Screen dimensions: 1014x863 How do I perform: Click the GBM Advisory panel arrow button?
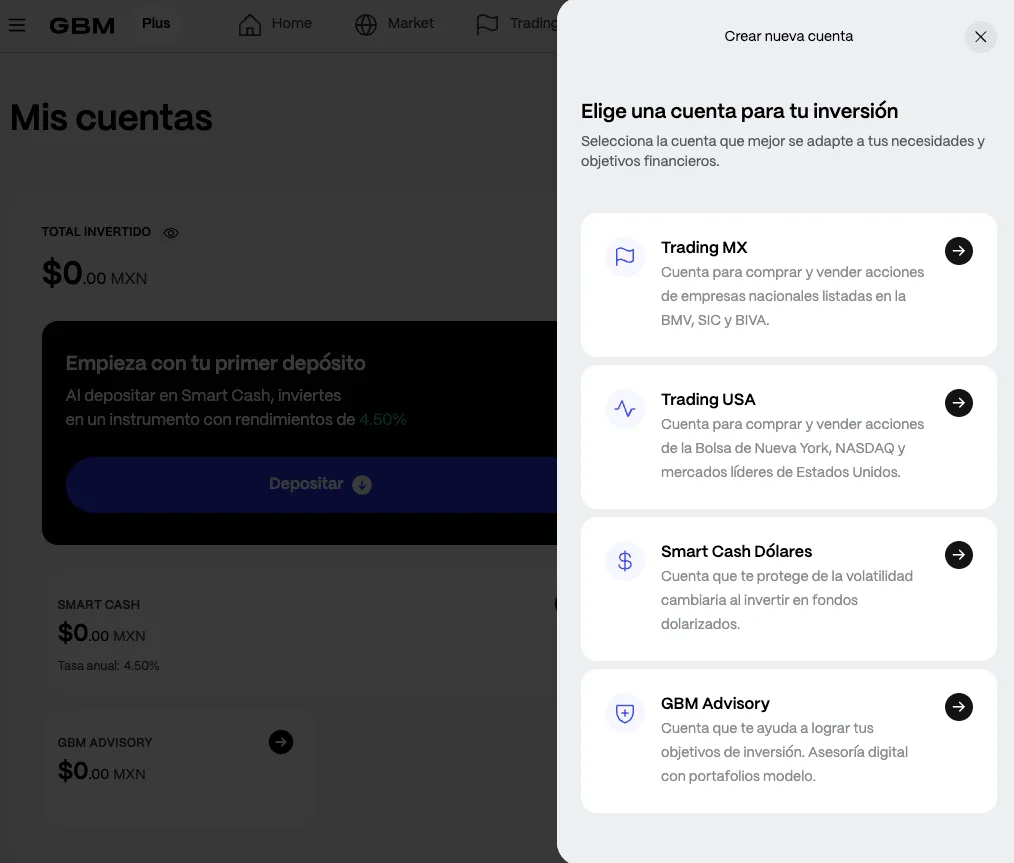point(958,707)
